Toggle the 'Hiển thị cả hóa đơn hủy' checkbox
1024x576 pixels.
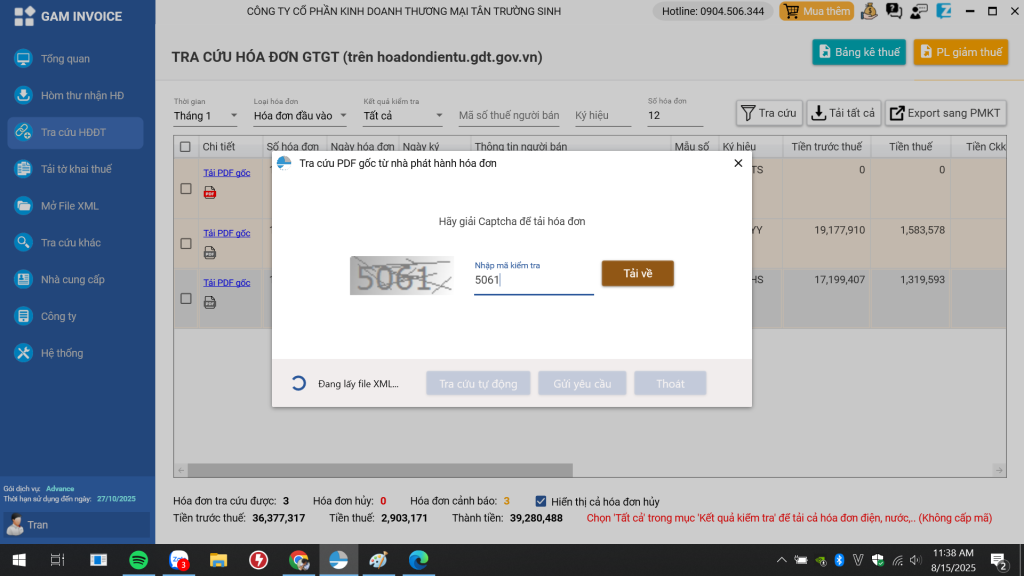click(x=541, y=501)
